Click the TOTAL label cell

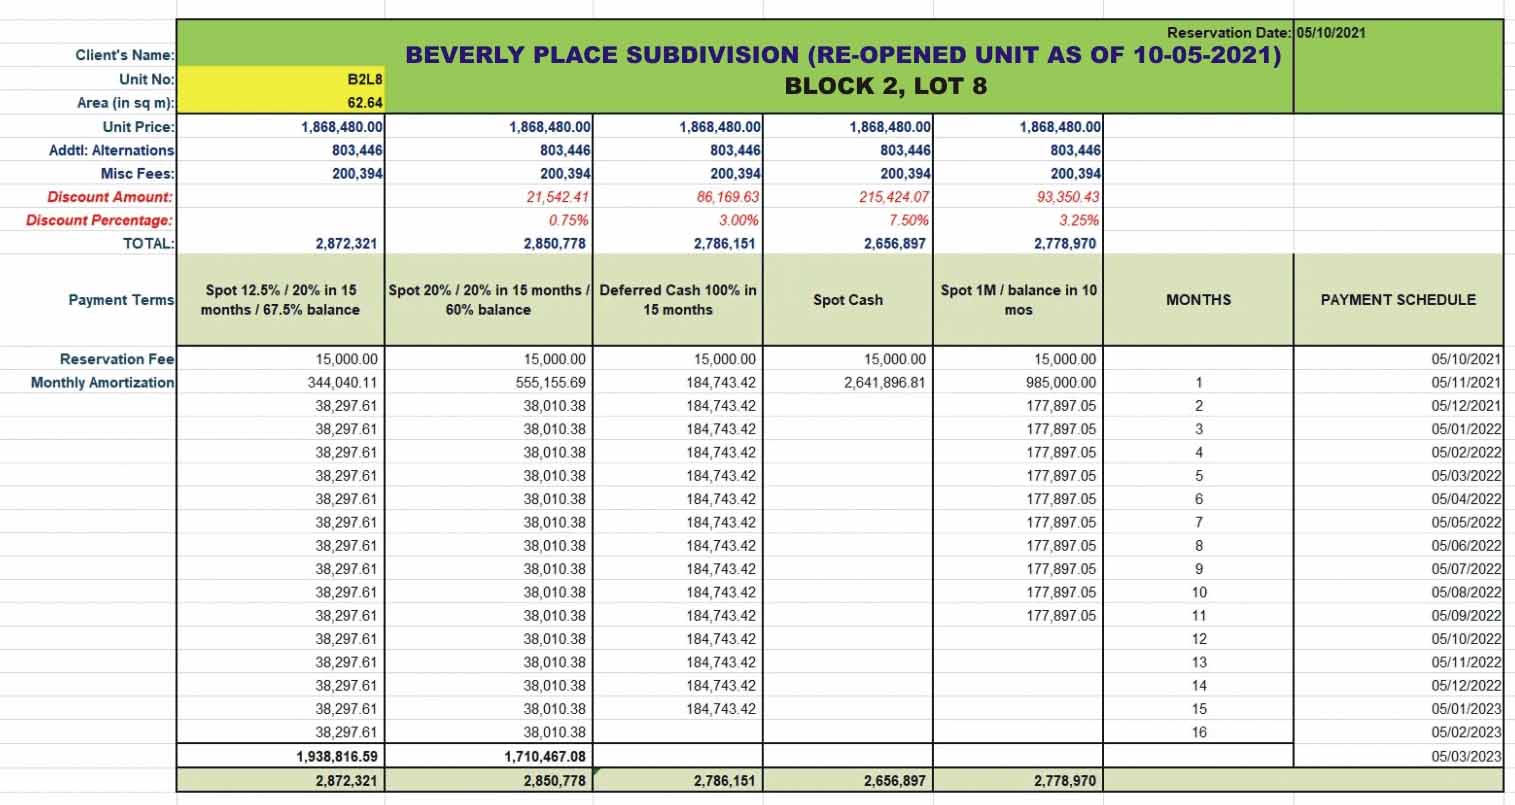point(147,243)
